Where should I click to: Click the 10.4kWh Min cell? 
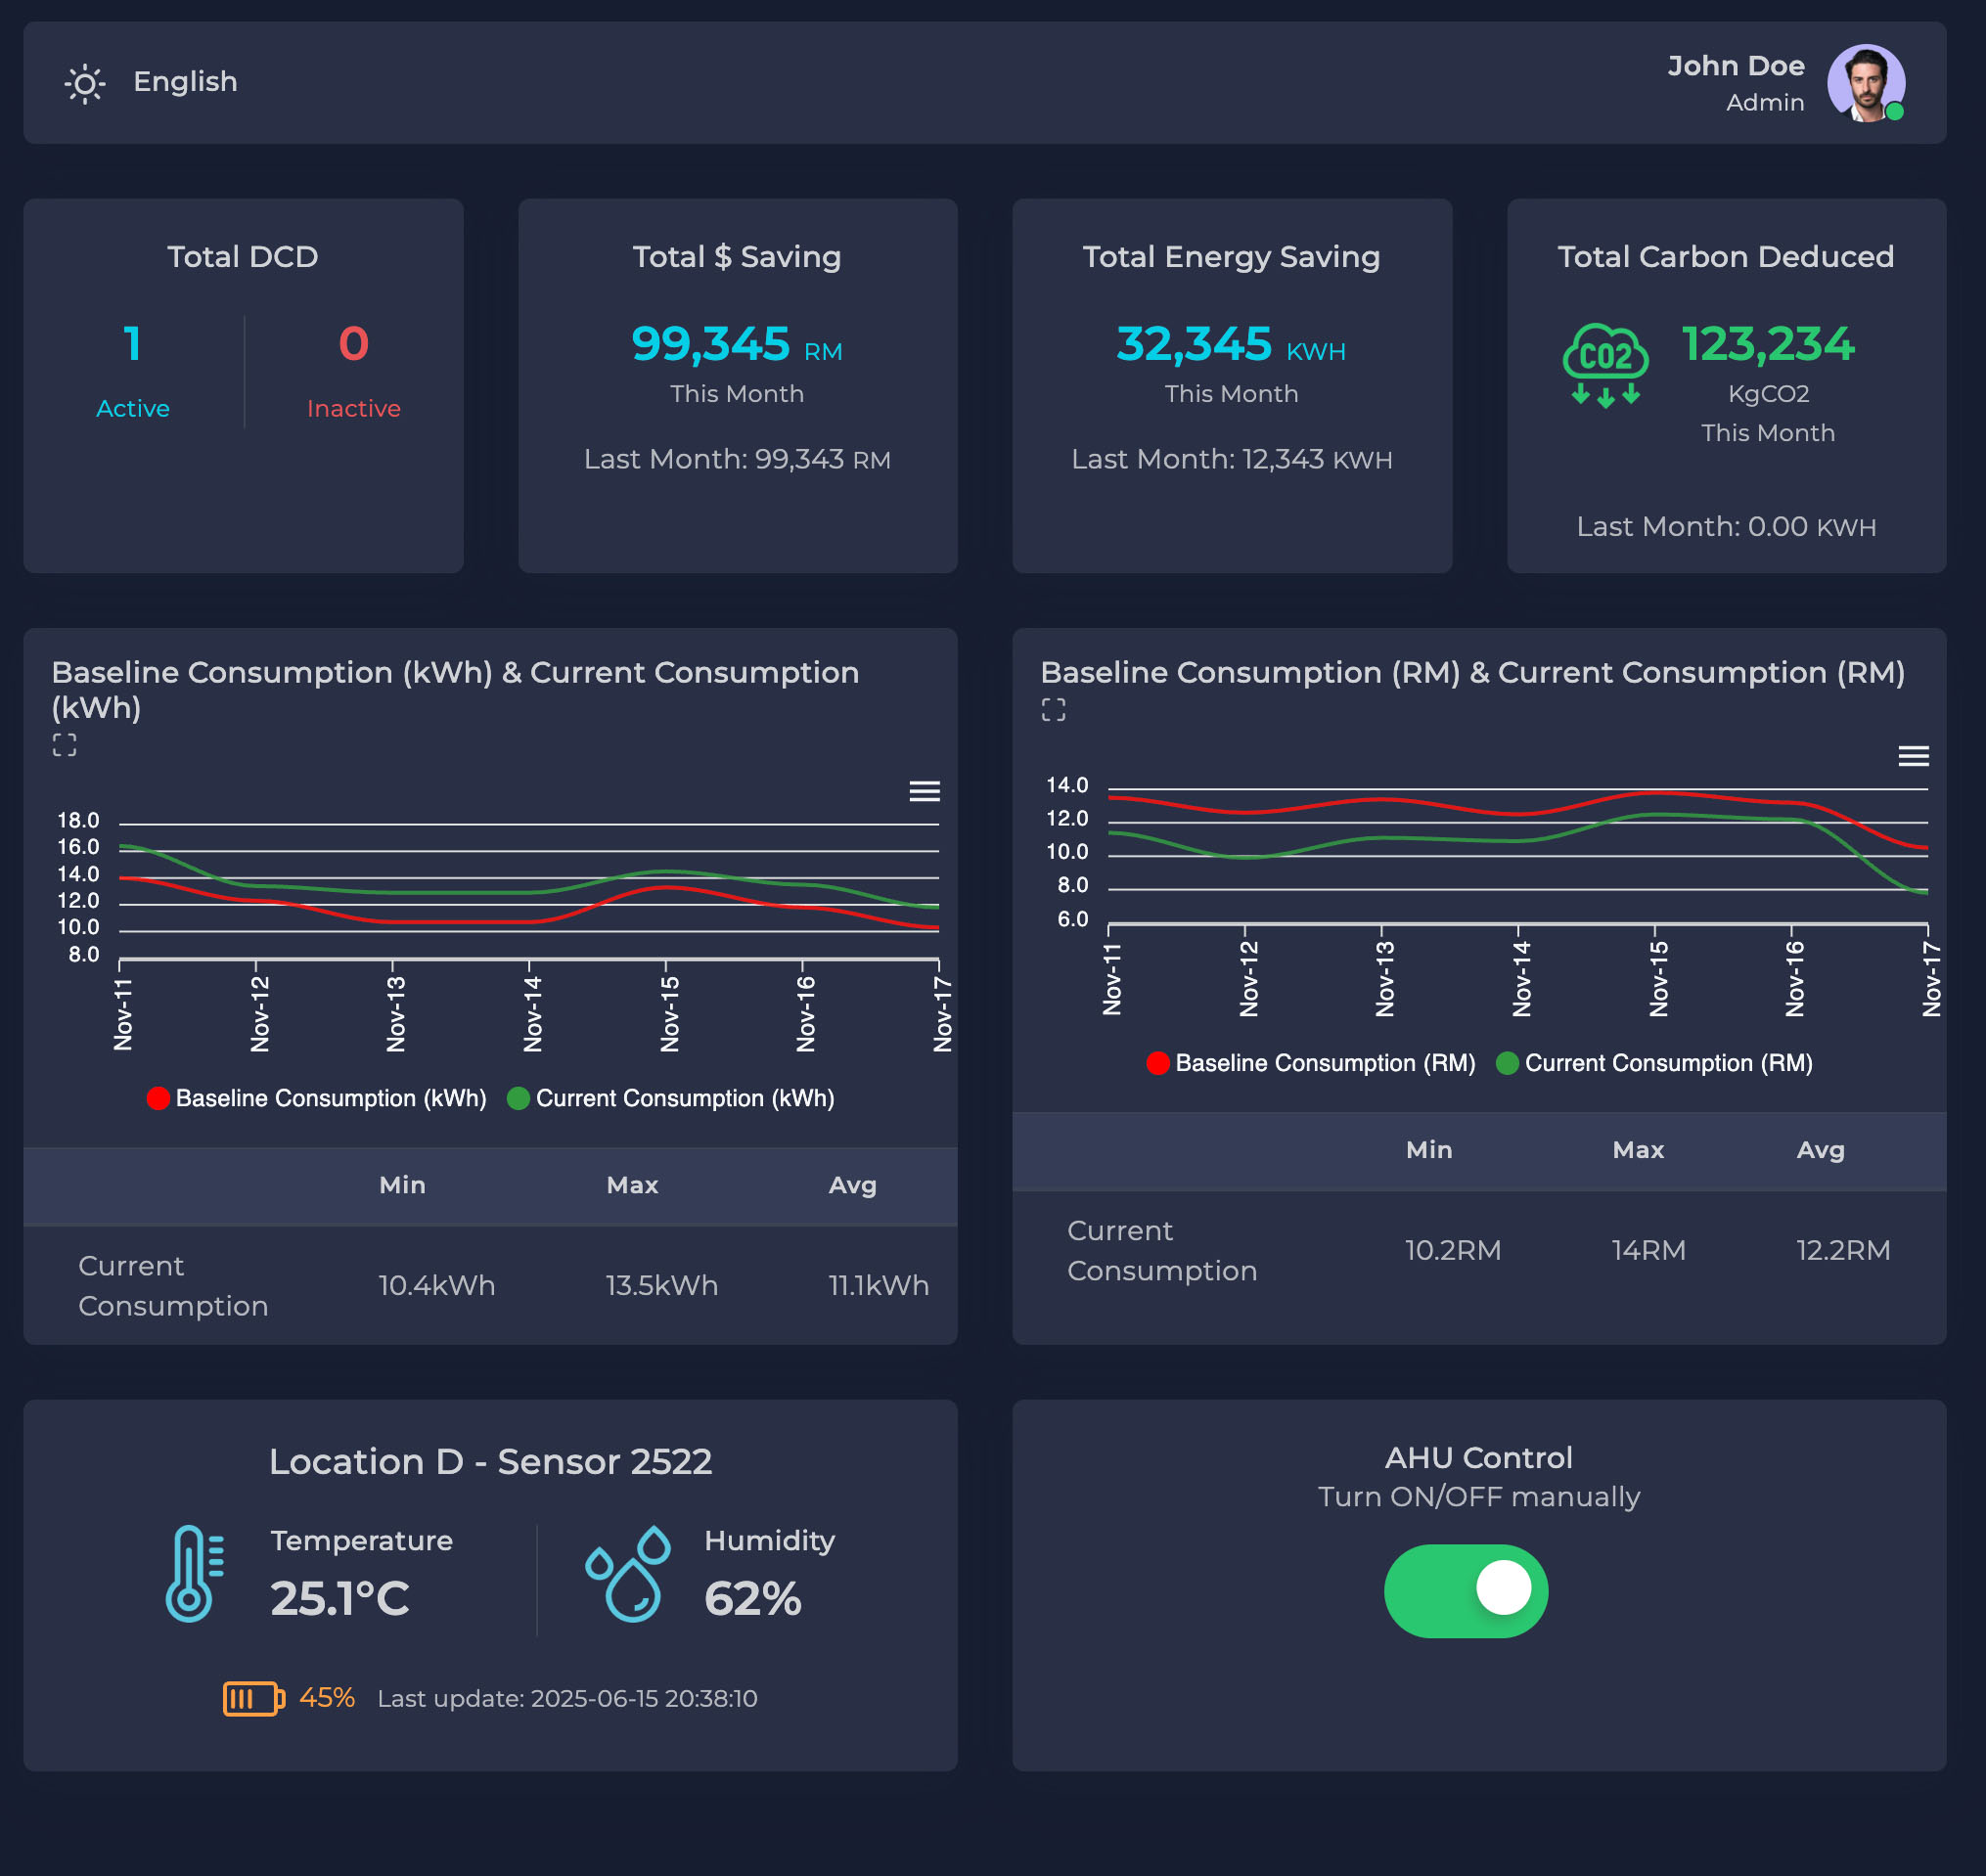click(x=436, y=1285)
